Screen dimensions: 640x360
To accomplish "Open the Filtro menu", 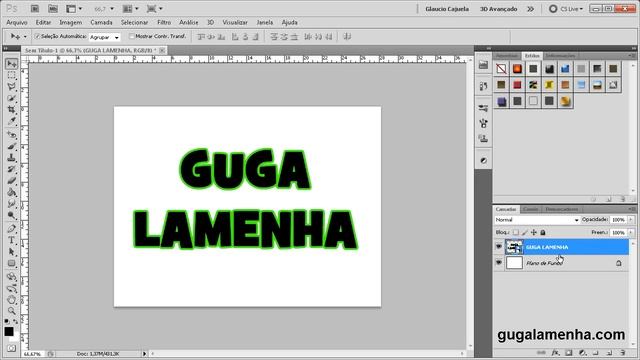I will 164,22.
